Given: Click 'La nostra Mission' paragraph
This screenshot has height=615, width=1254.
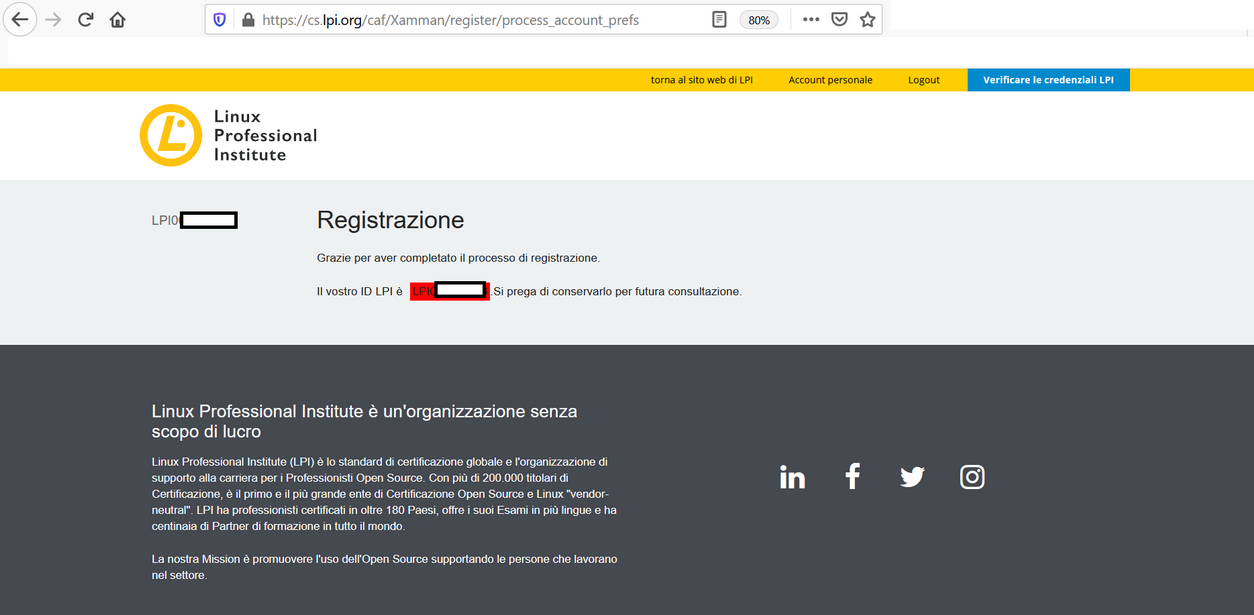Looking at the screenshot, I should (384, 567).
